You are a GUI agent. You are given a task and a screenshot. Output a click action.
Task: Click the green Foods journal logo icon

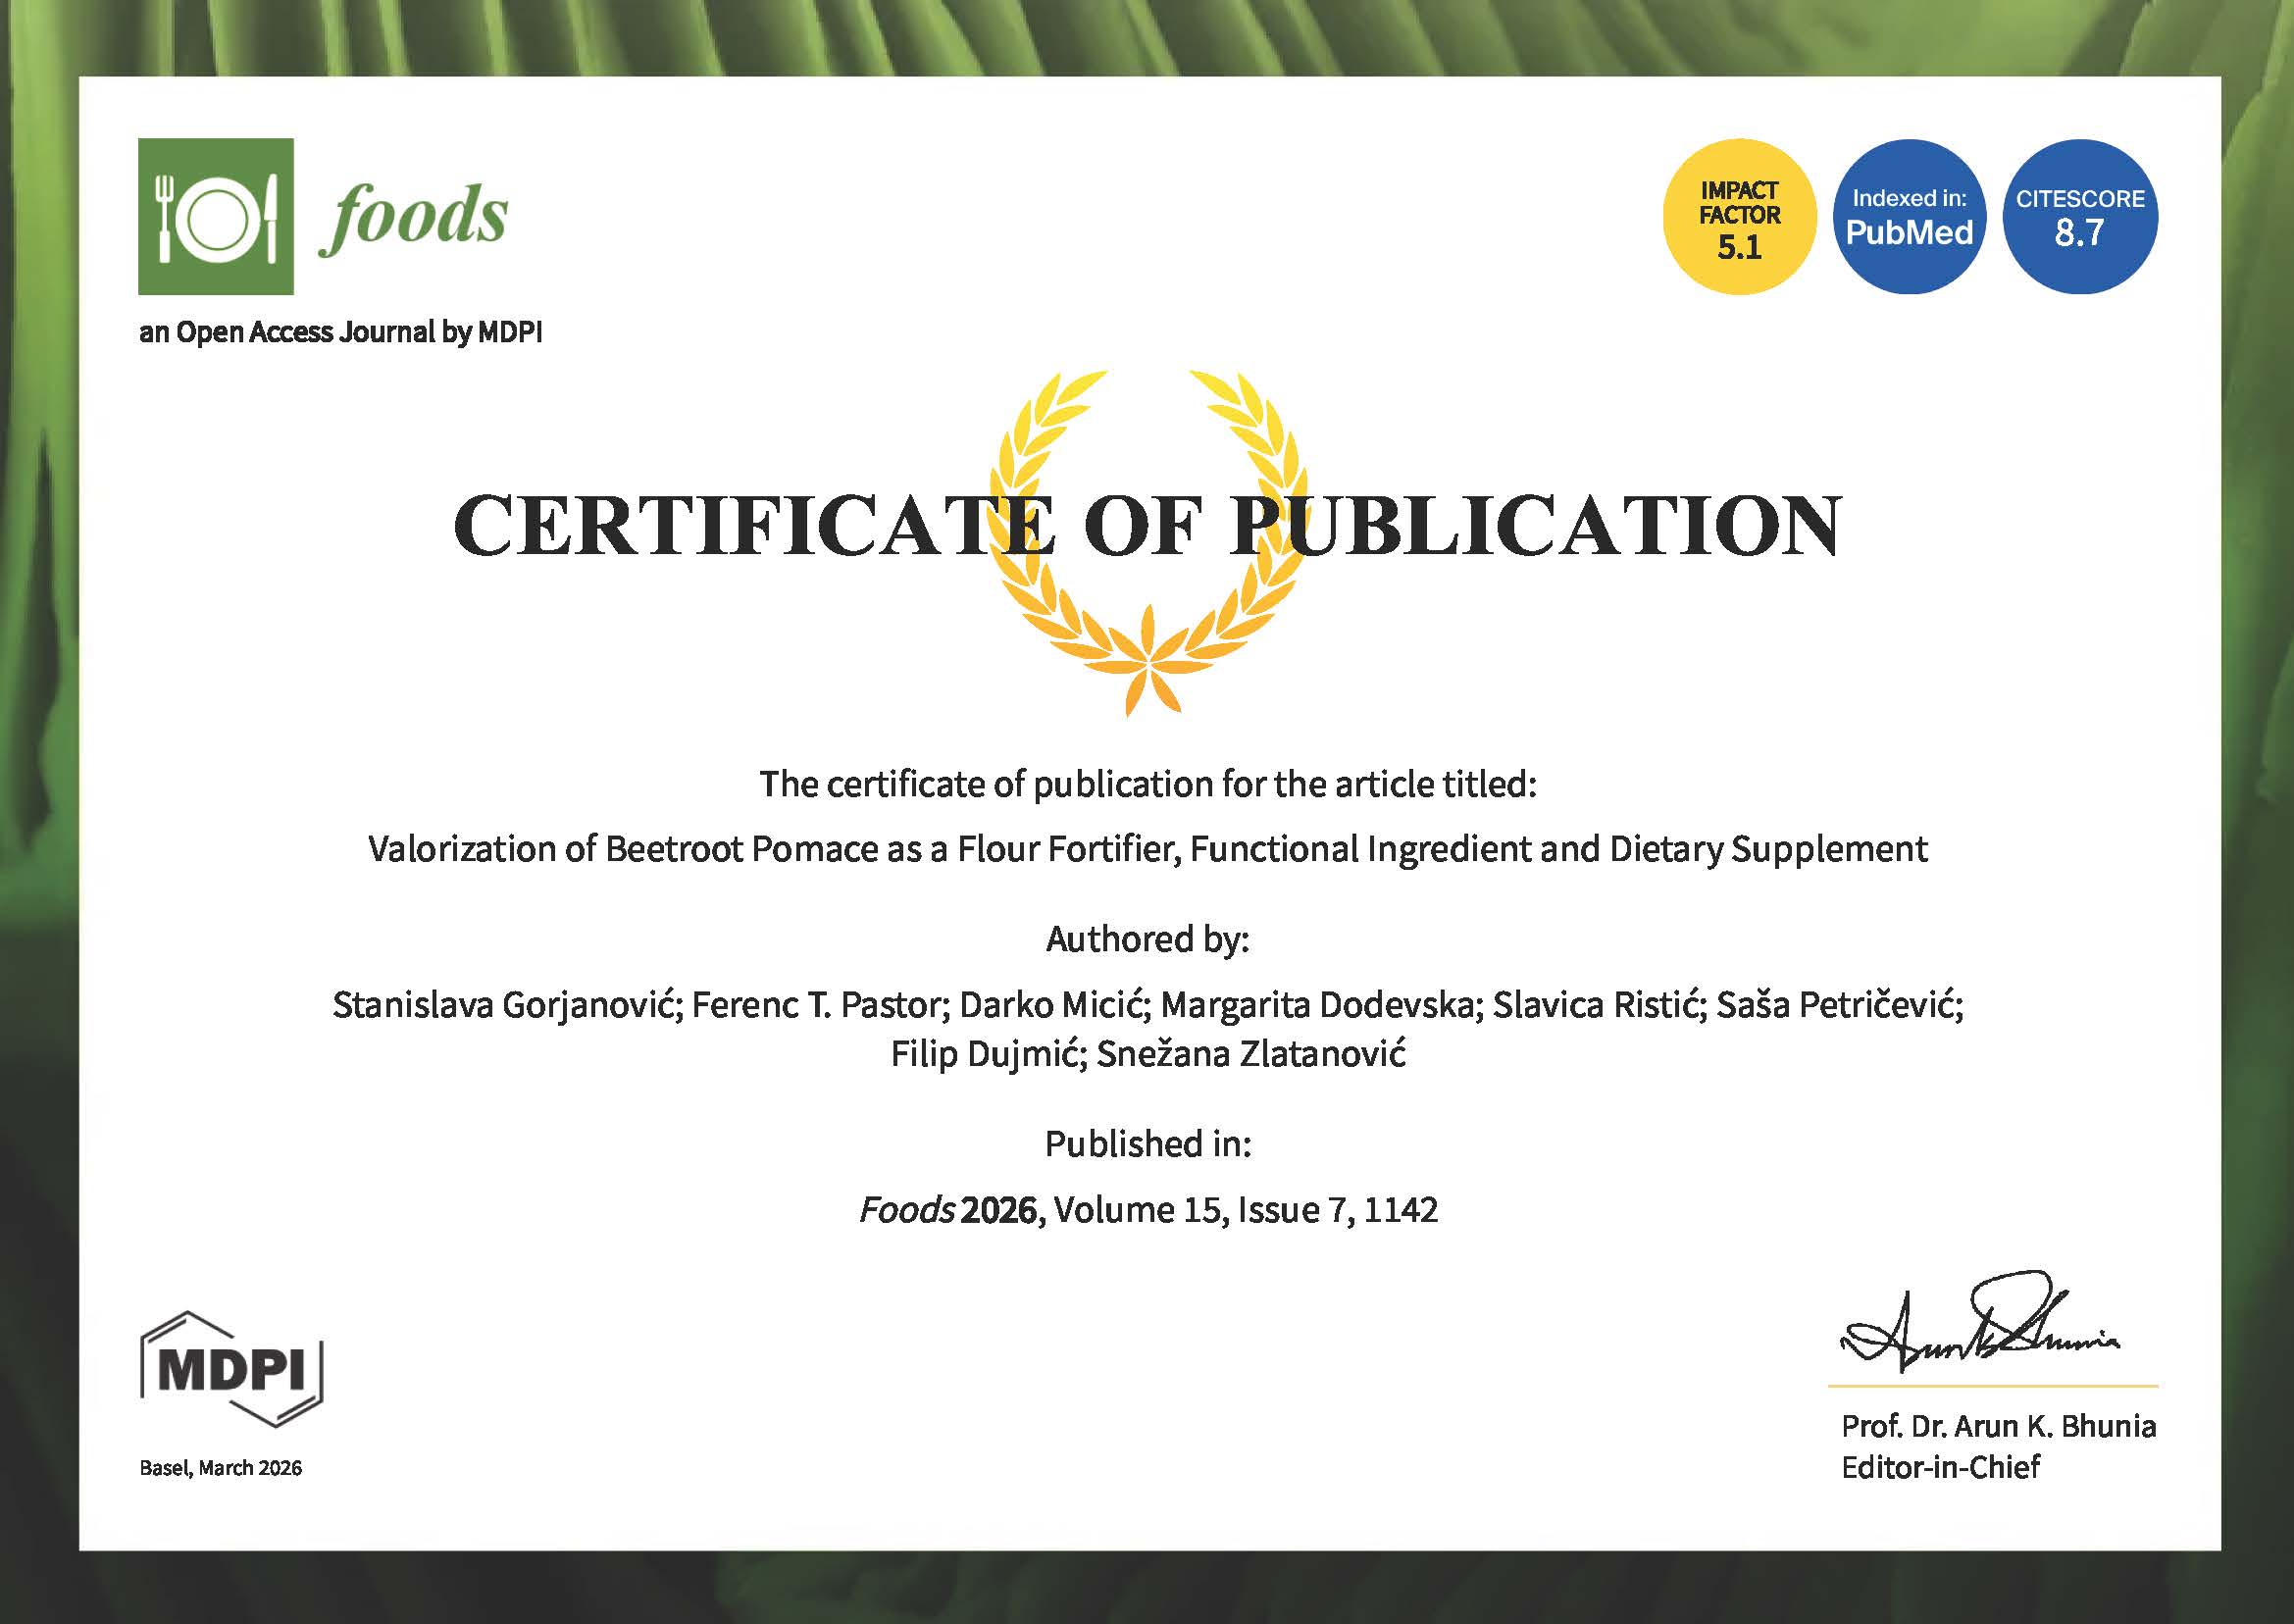point(215,216)
